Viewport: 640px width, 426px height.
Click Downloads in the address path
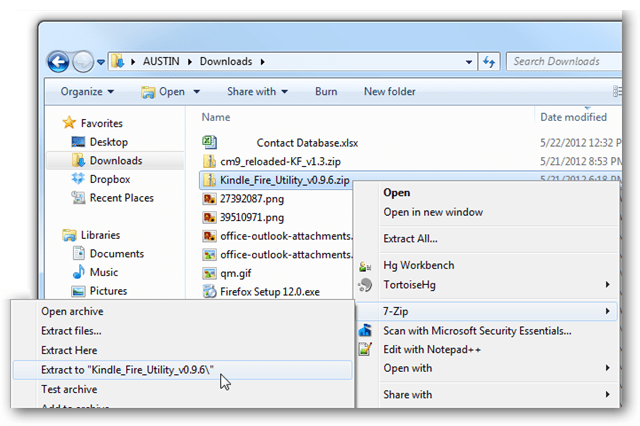[226, 62]
